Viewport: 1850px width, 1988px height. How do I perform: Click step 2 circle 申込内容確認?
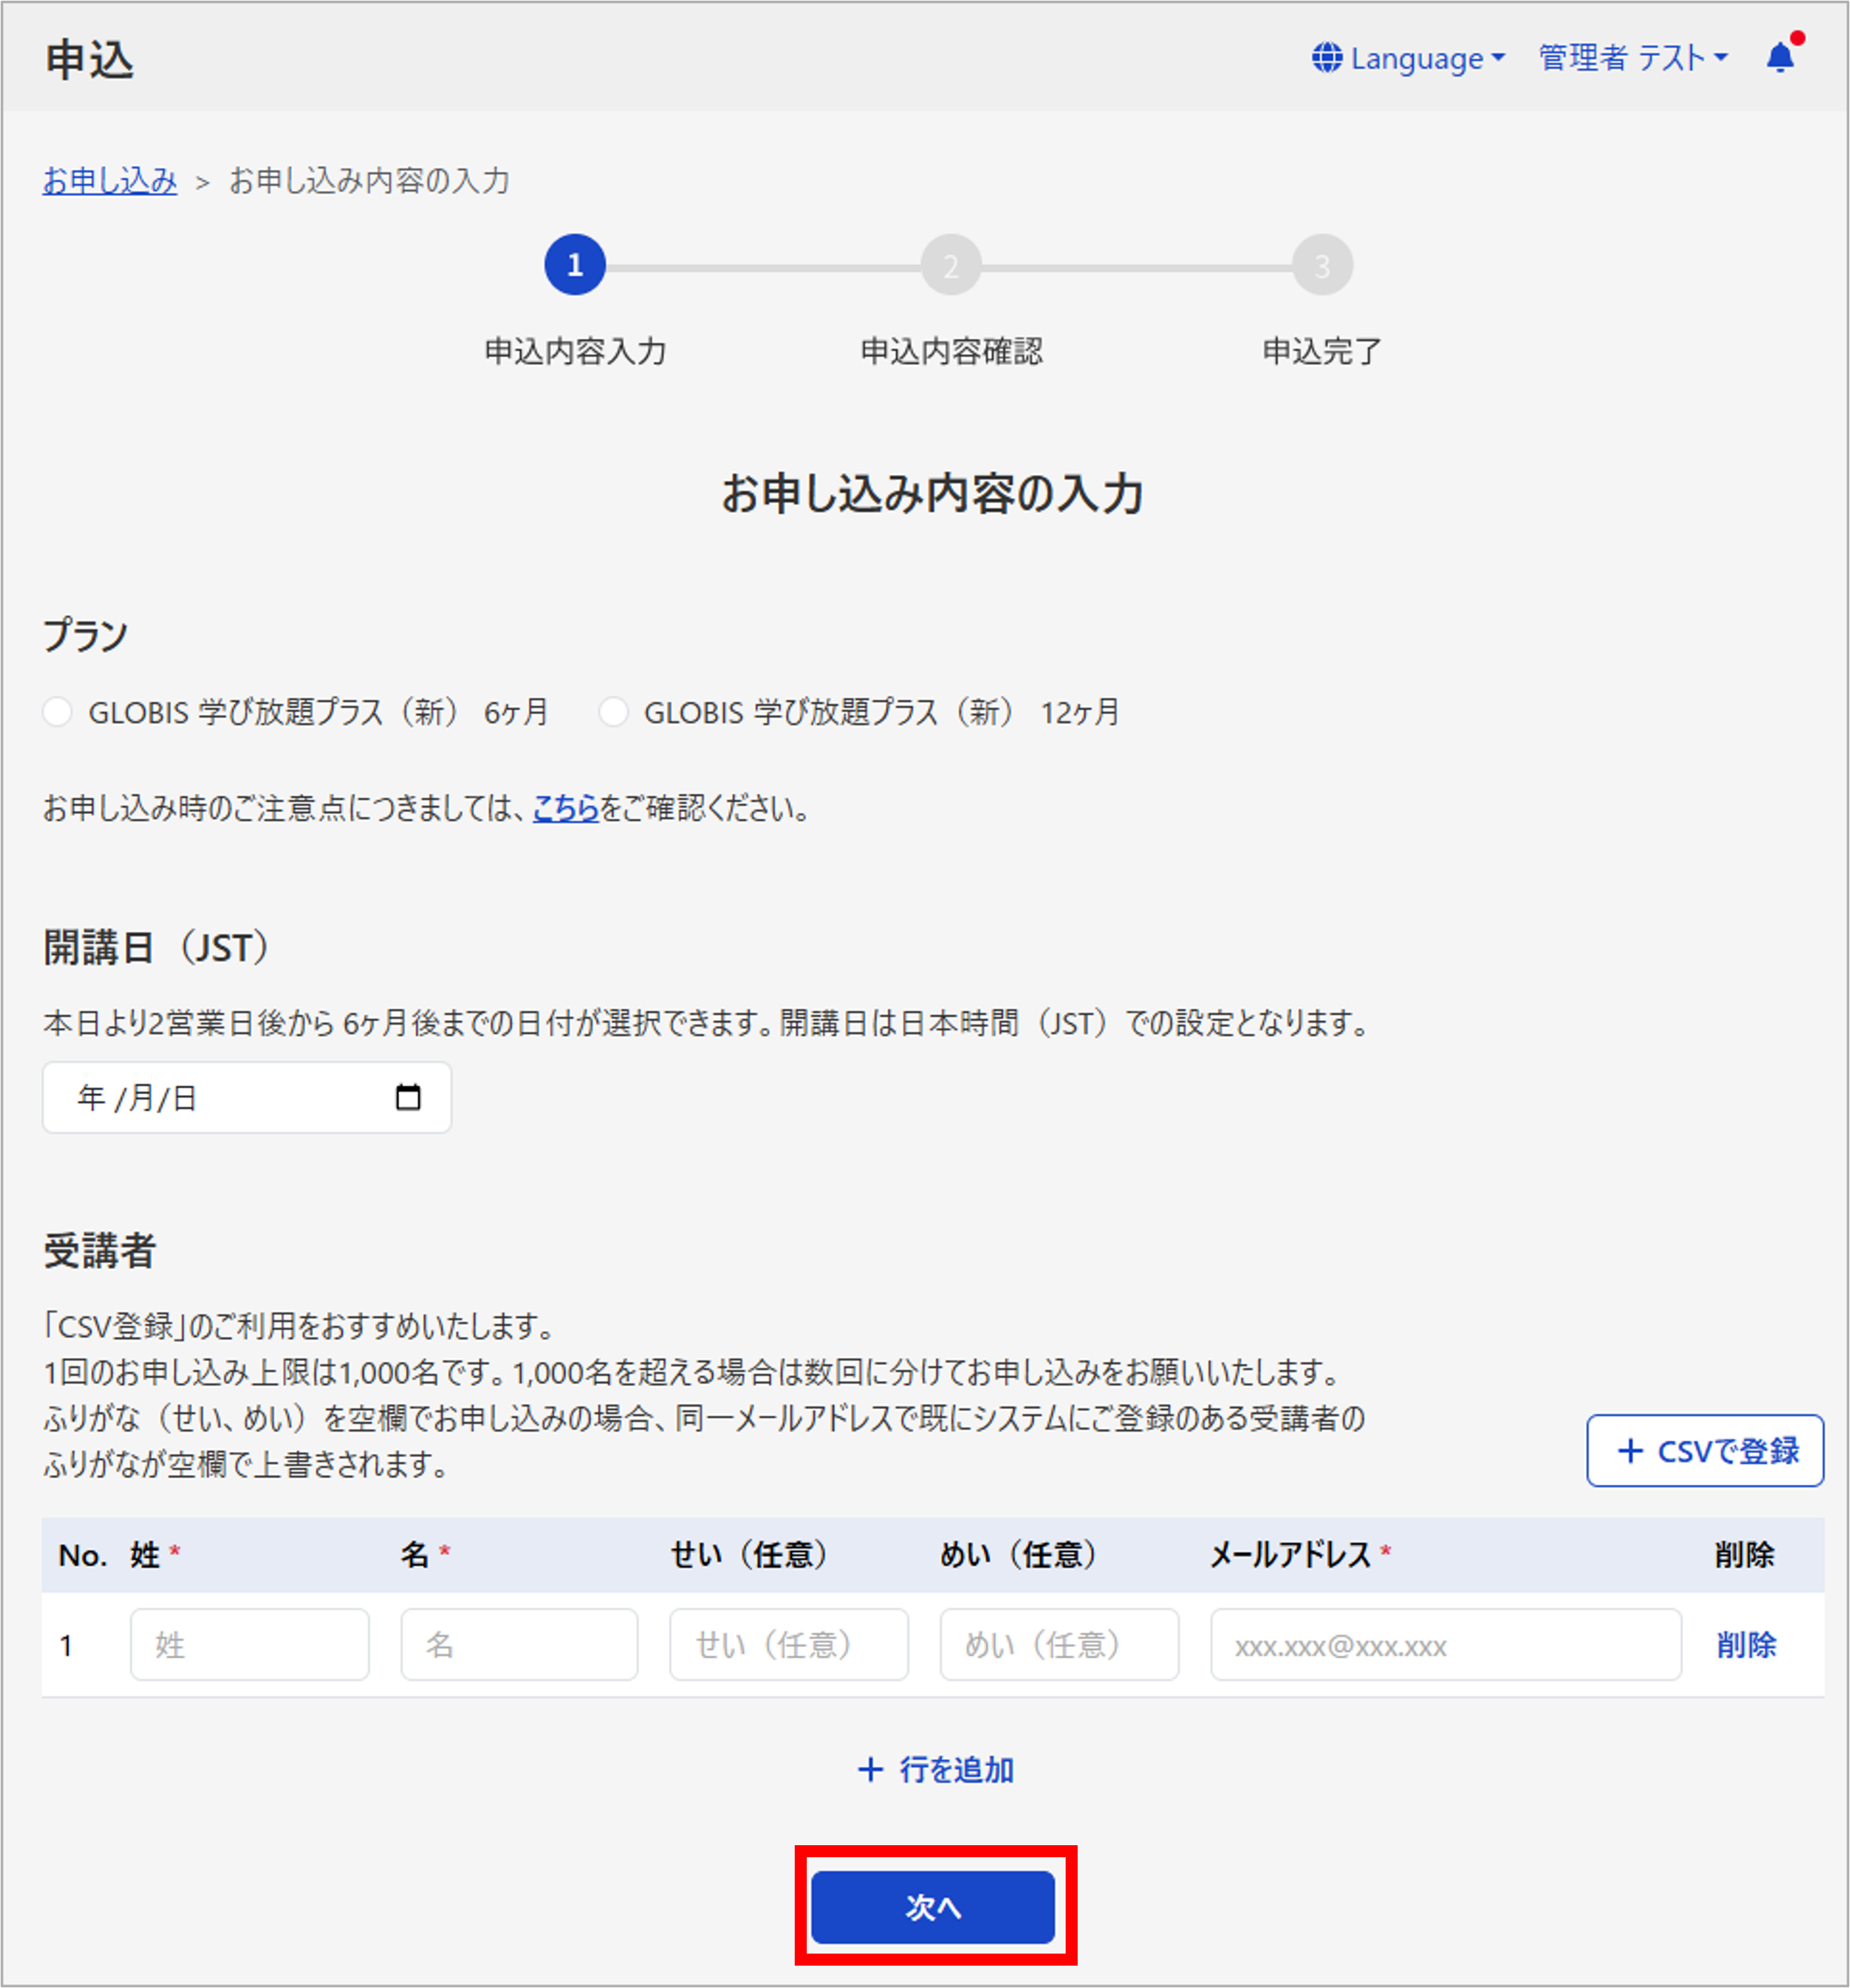pyautogui.click(x=951, y=265)
